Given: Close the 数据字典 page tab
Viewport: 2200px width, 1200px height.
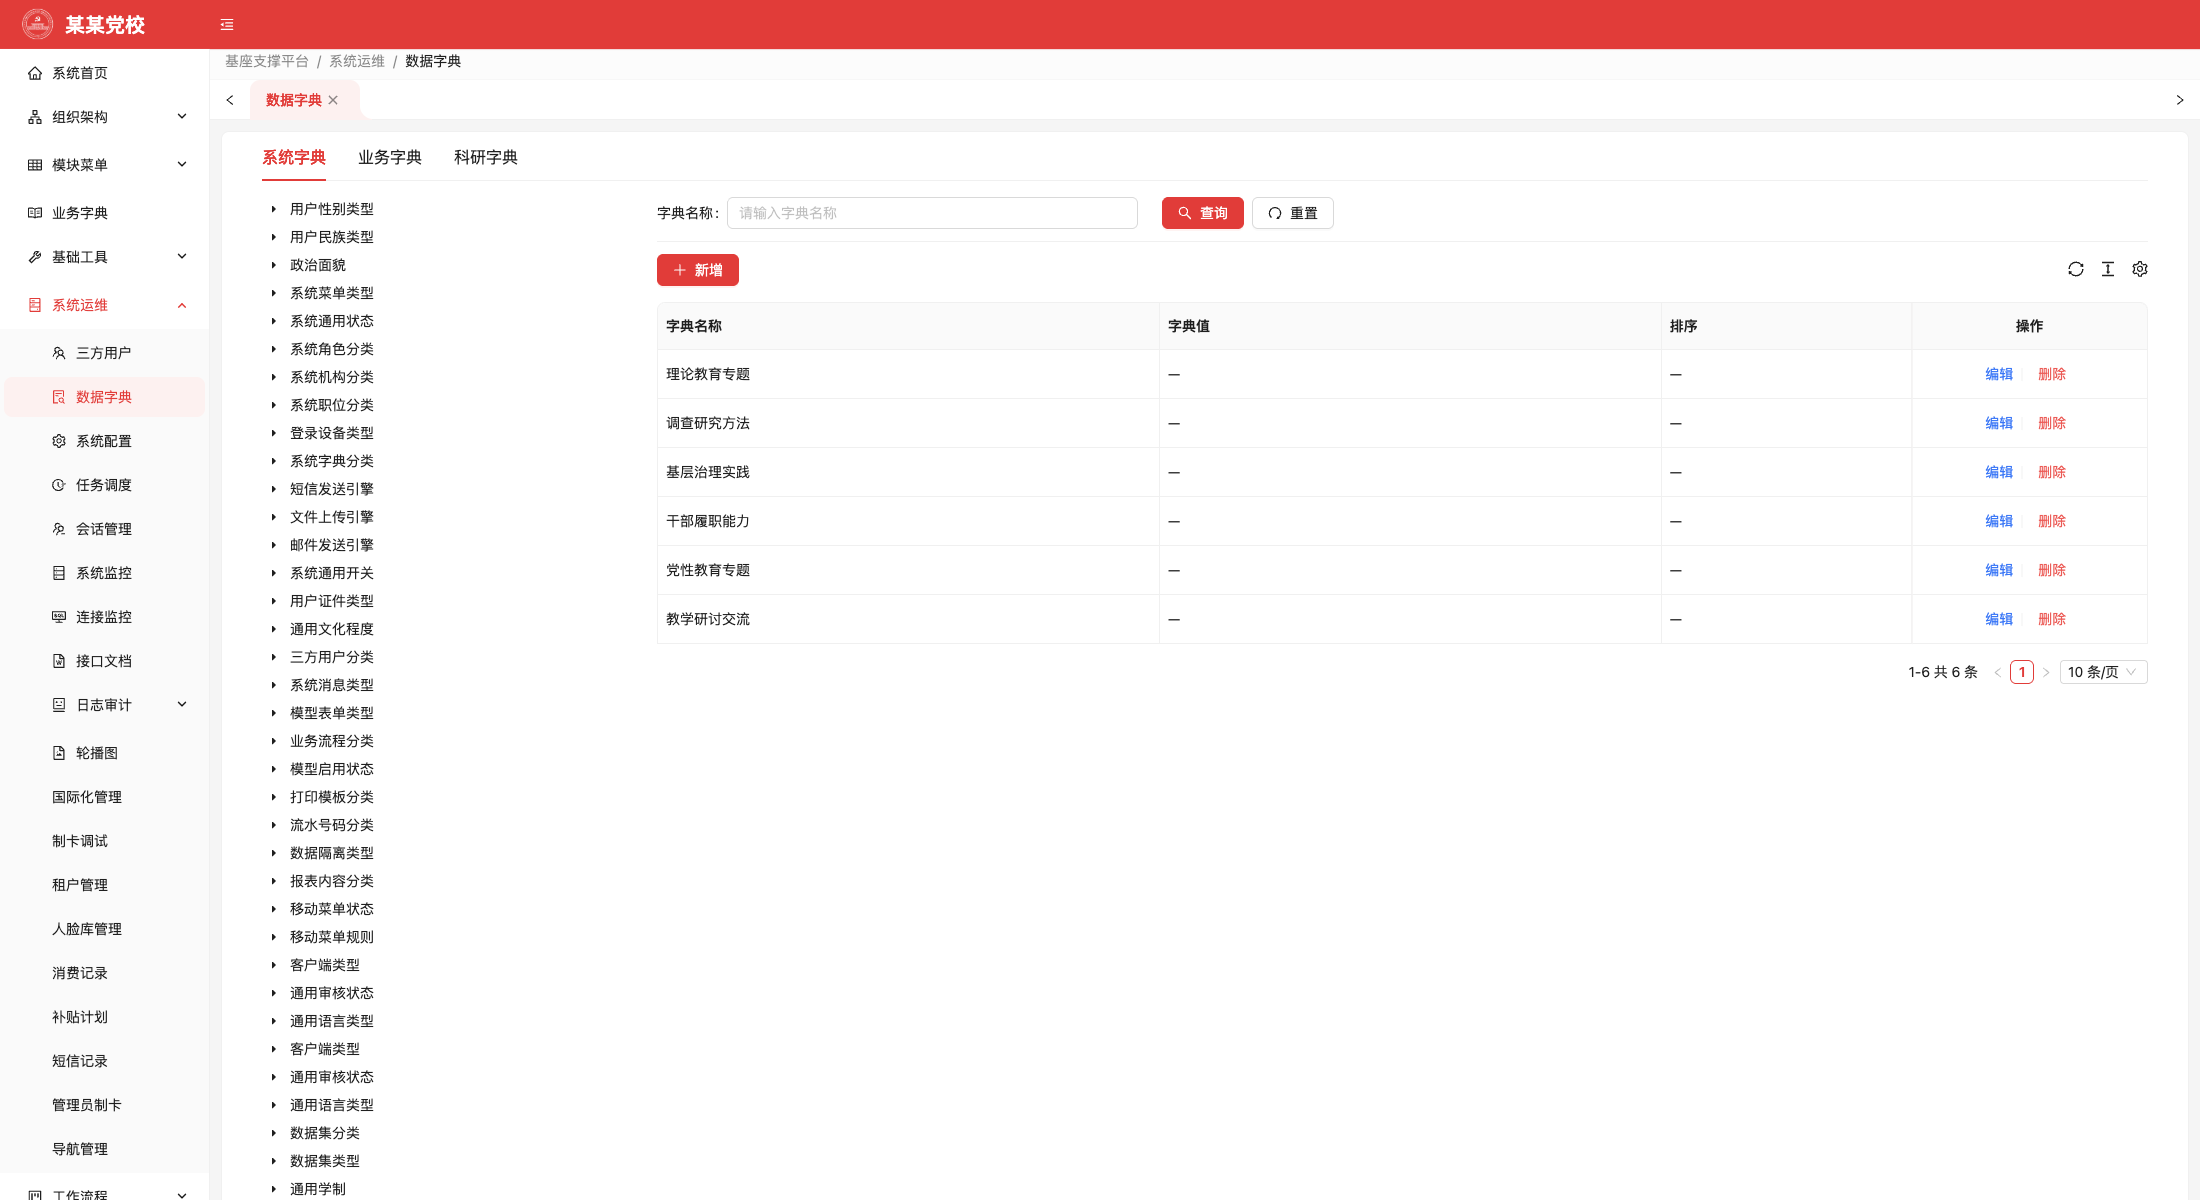Looking at the screenshot, I should coord(333,100).
